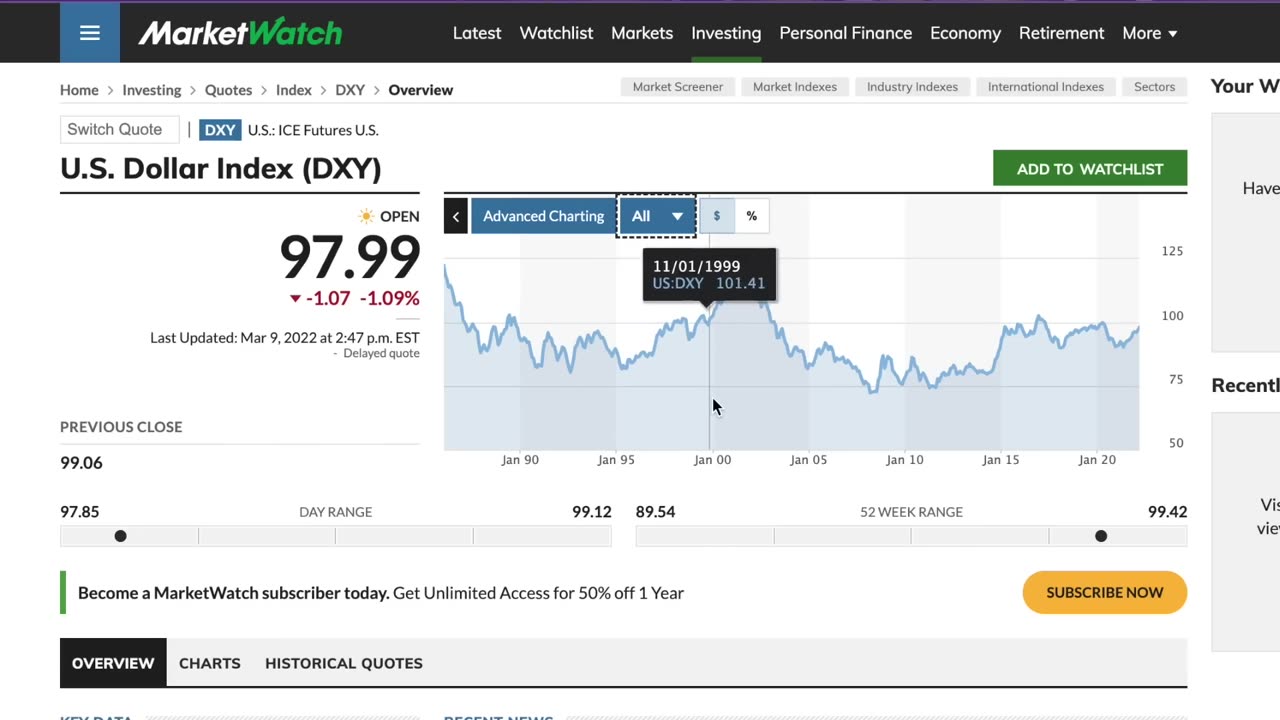Switch to the Overview tab

[x=113, y=663]
